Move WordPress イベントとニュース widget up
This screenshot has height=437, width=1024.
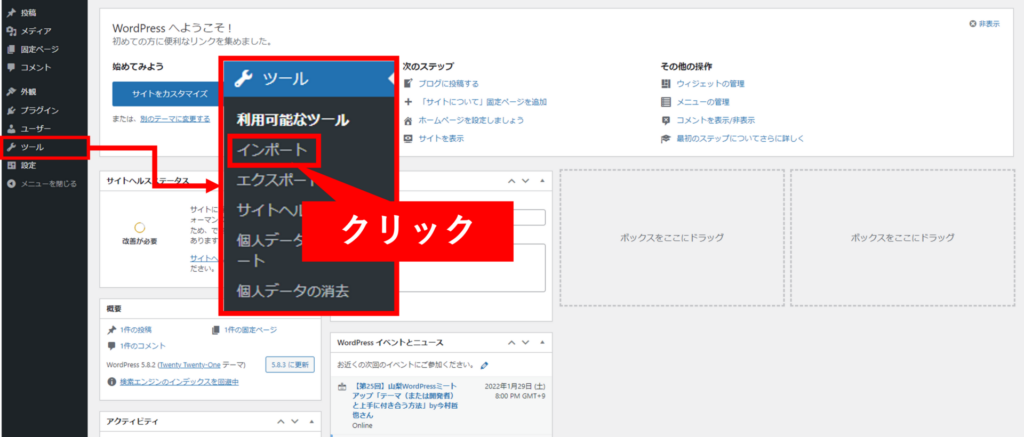511,343
